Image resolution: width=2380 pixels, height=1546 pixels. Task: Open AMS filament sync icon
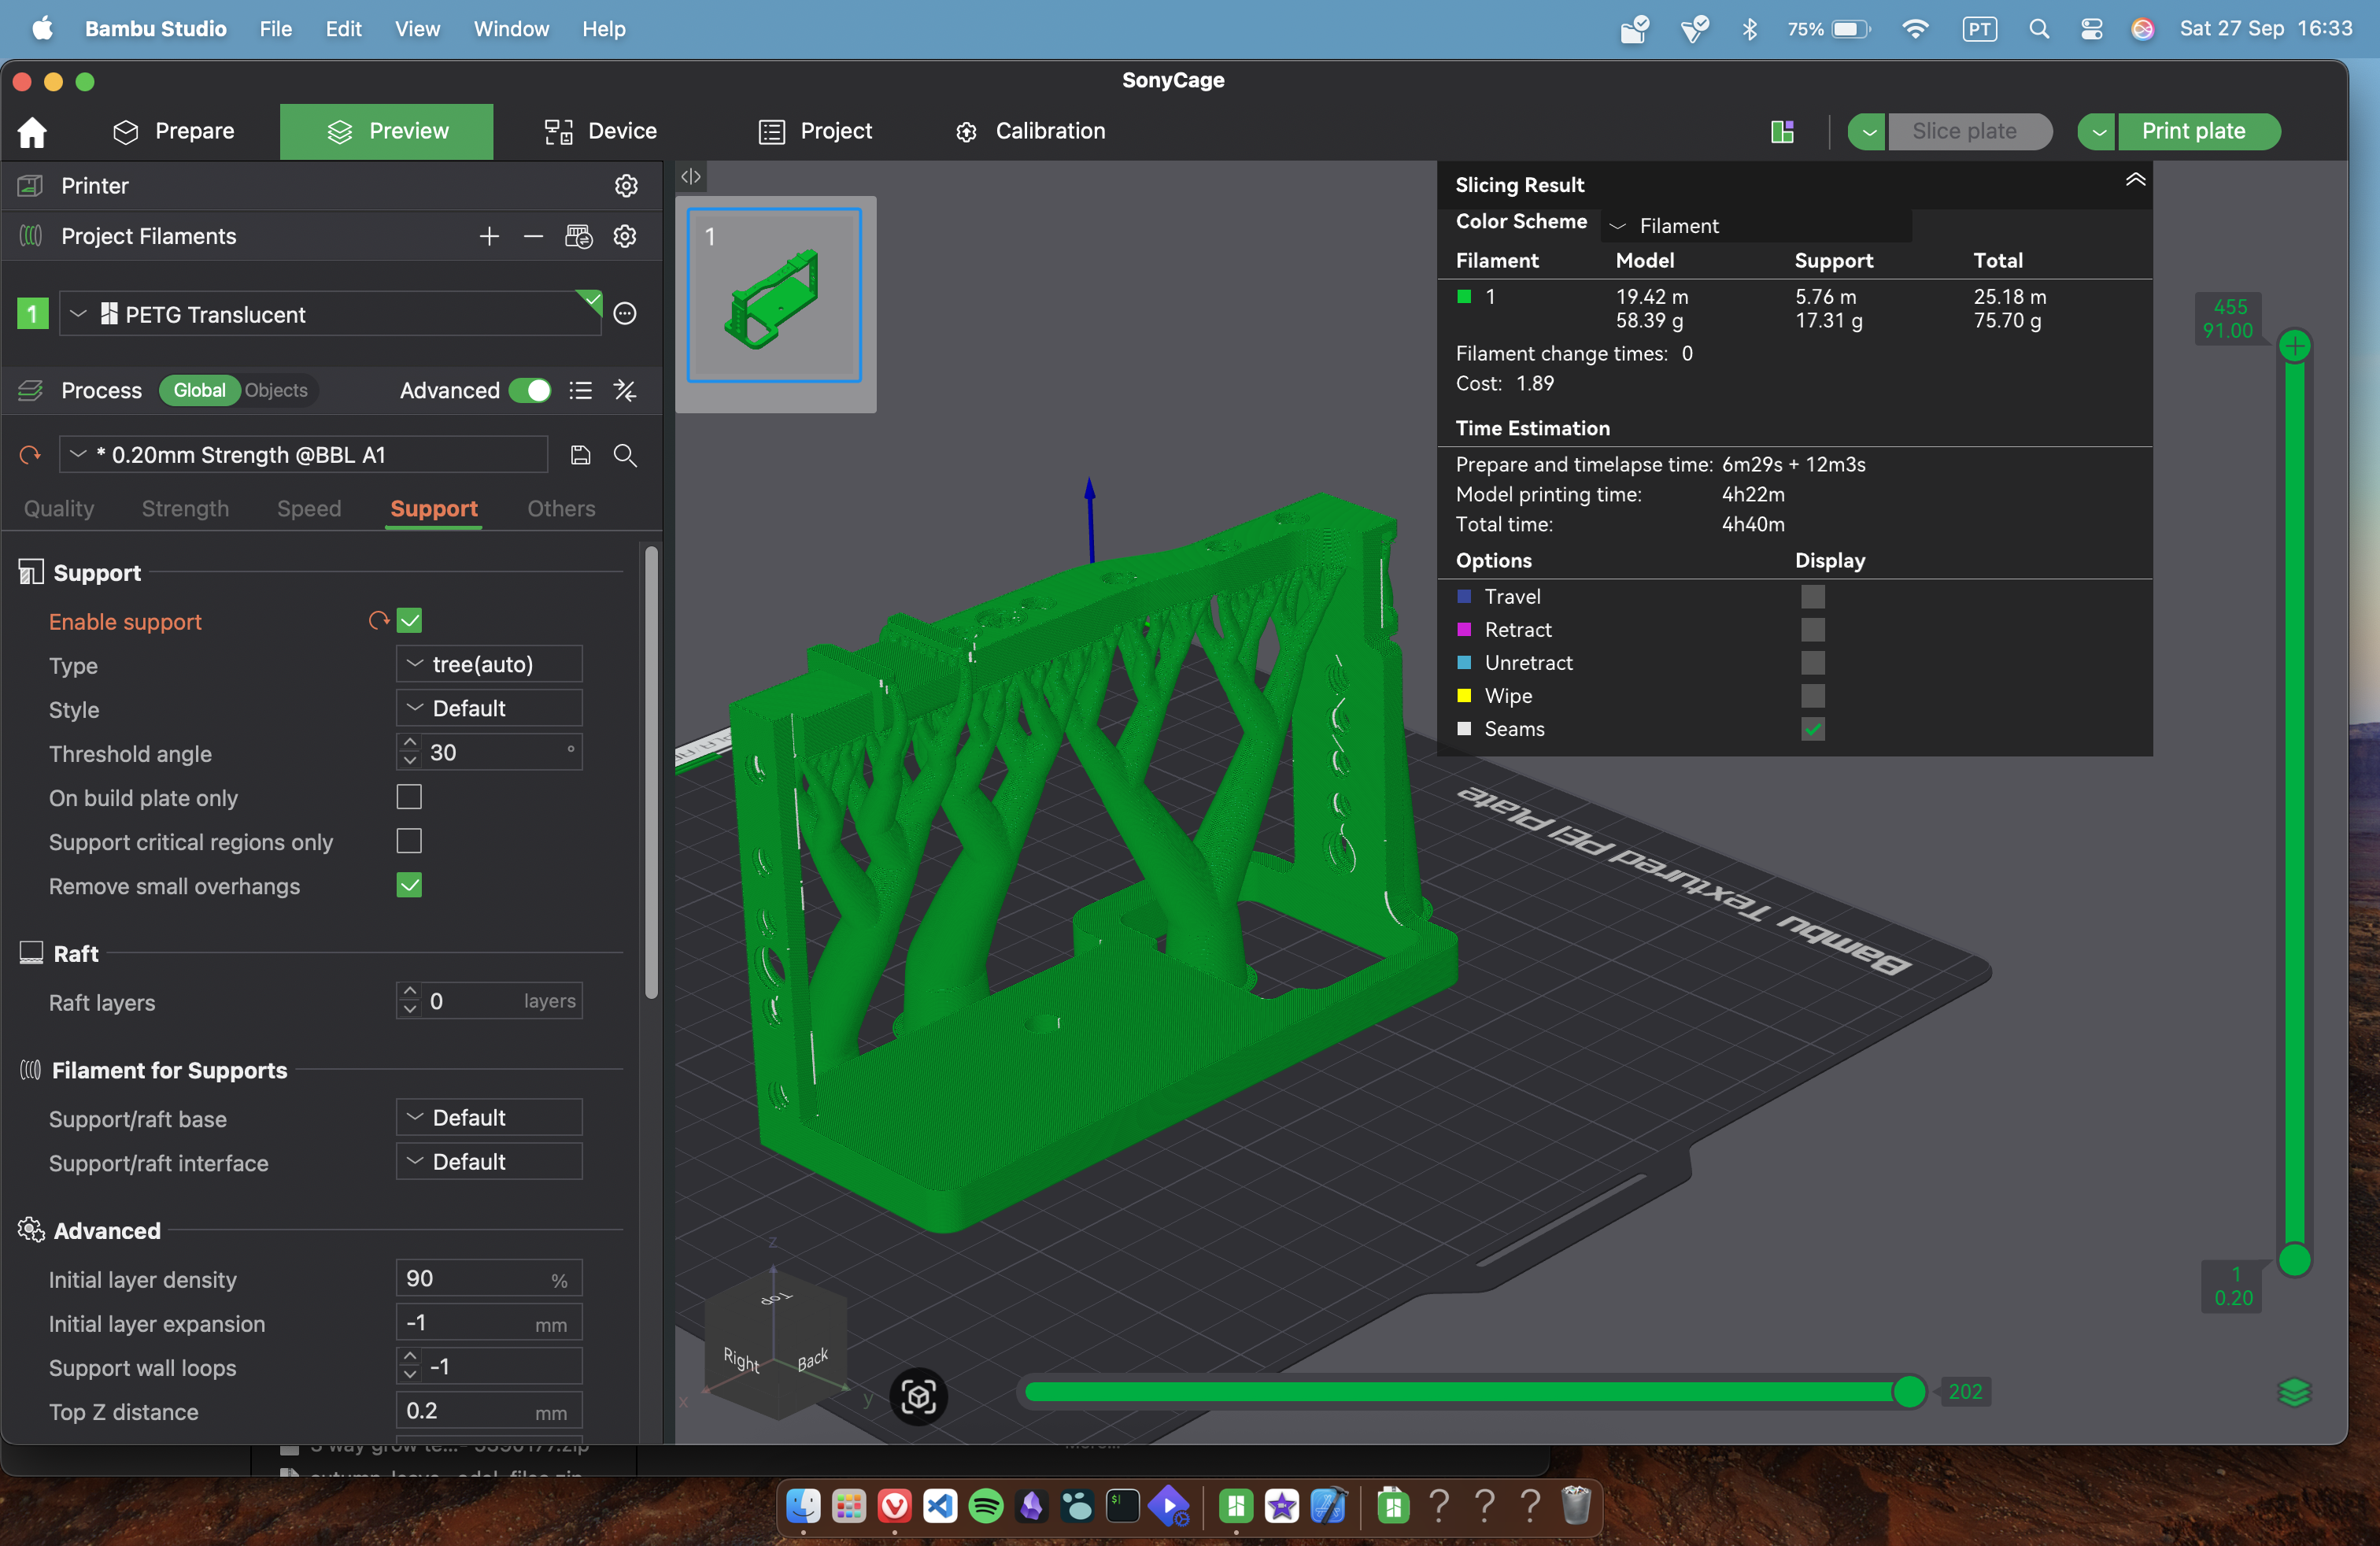(x=579, y=236)
